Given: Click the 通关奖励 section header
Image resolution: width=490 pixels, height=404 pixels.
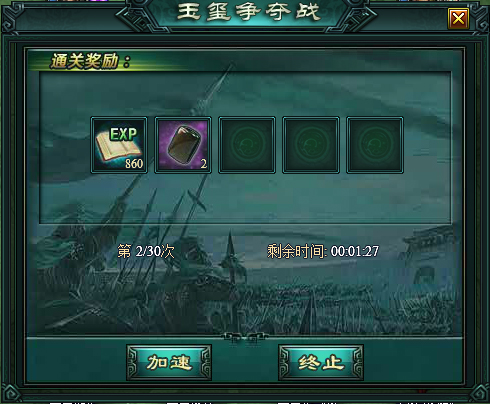Looking at the screenshot, I should [90, 61].
